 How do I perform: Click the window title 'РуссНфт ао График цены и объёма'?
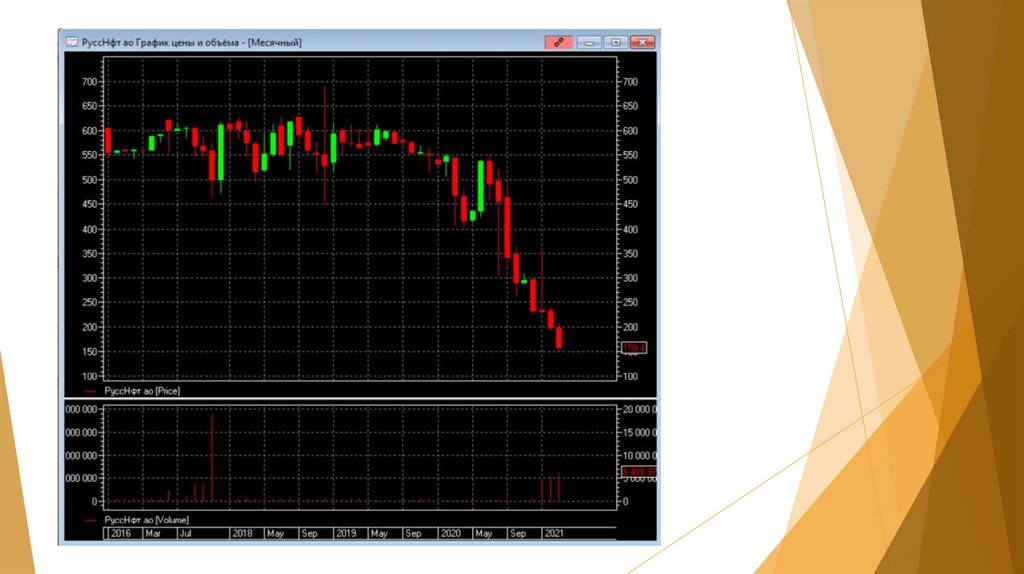(161, 42)
